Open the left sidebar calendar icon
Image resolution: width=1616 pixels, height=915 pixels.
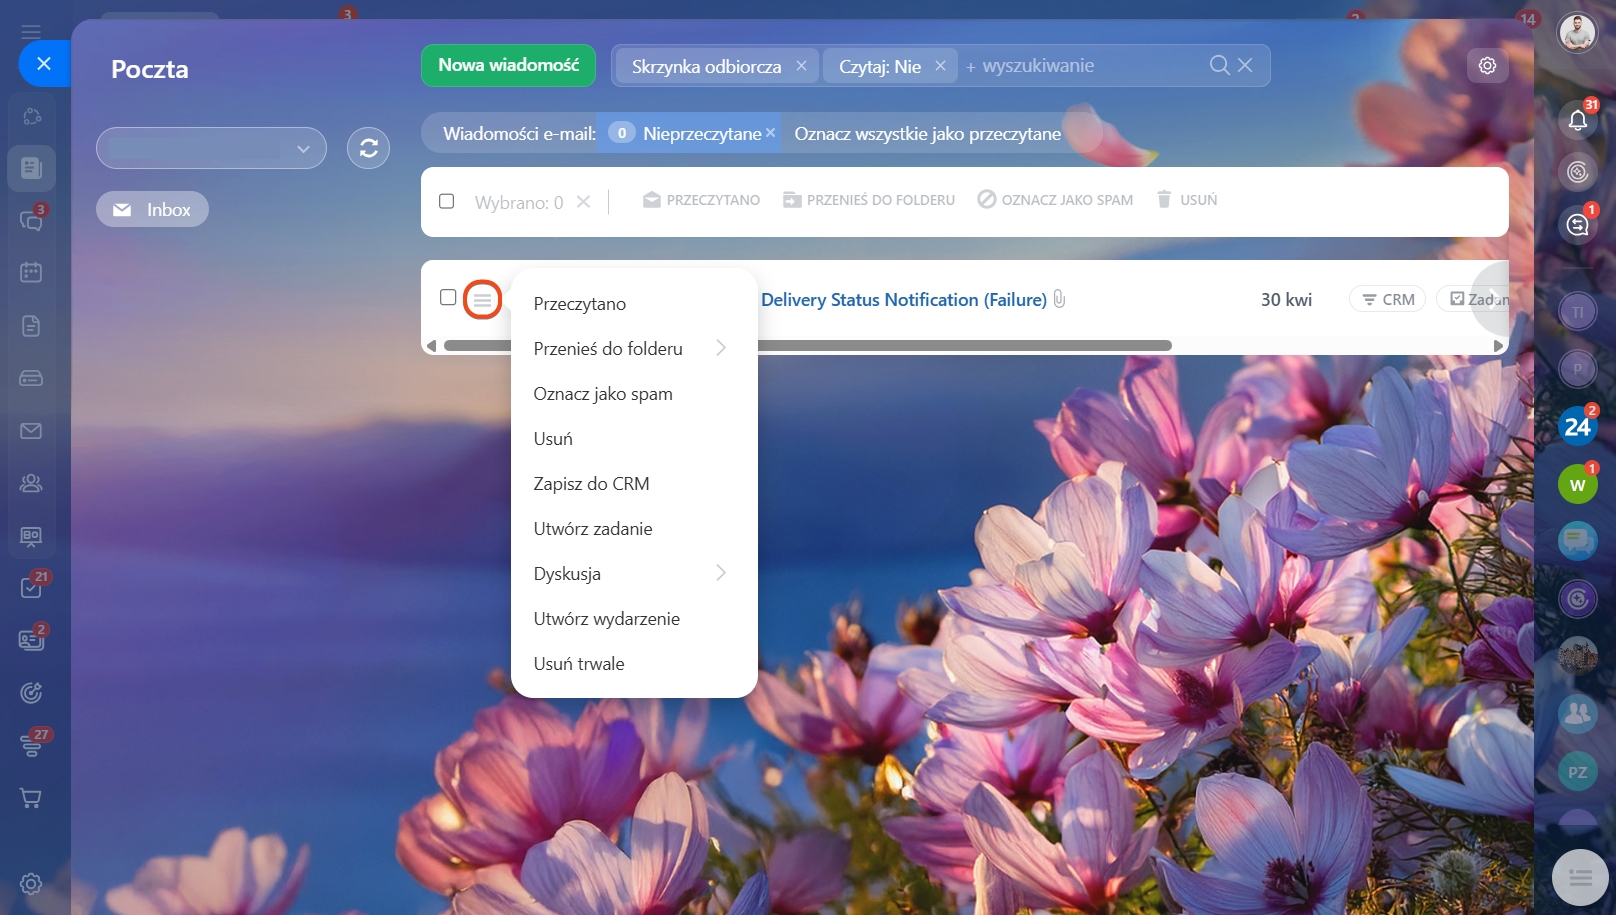31,272
